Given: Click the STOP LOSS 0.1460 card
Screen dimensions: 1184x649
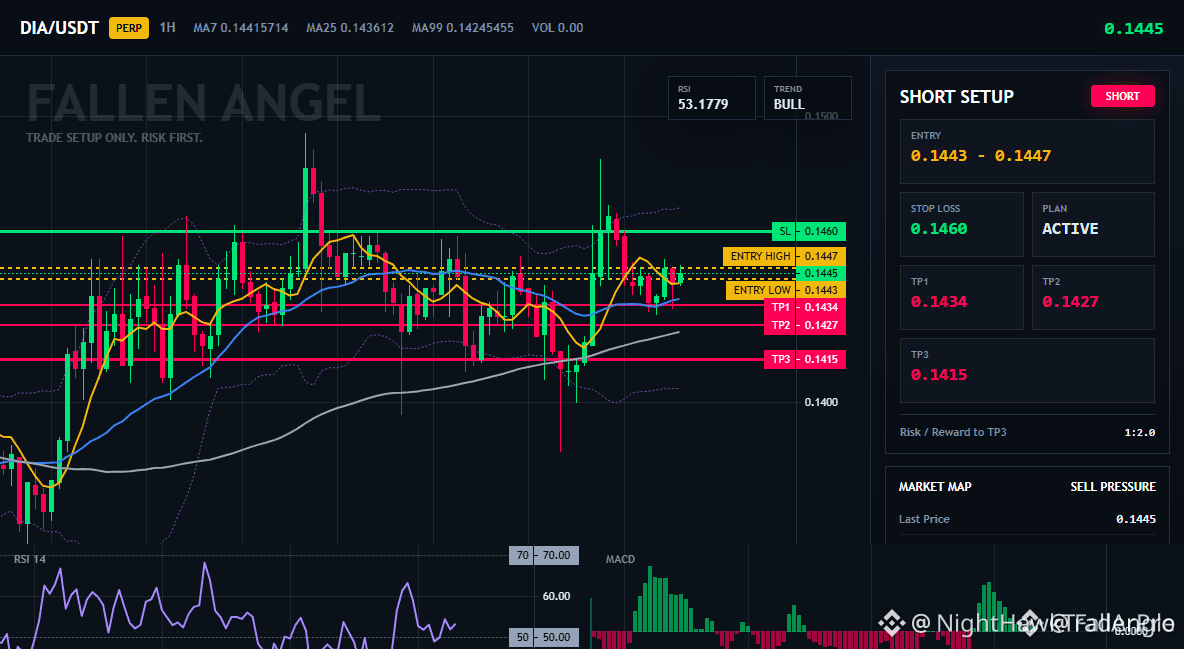Looking at the screenshot, I should 961,224.
